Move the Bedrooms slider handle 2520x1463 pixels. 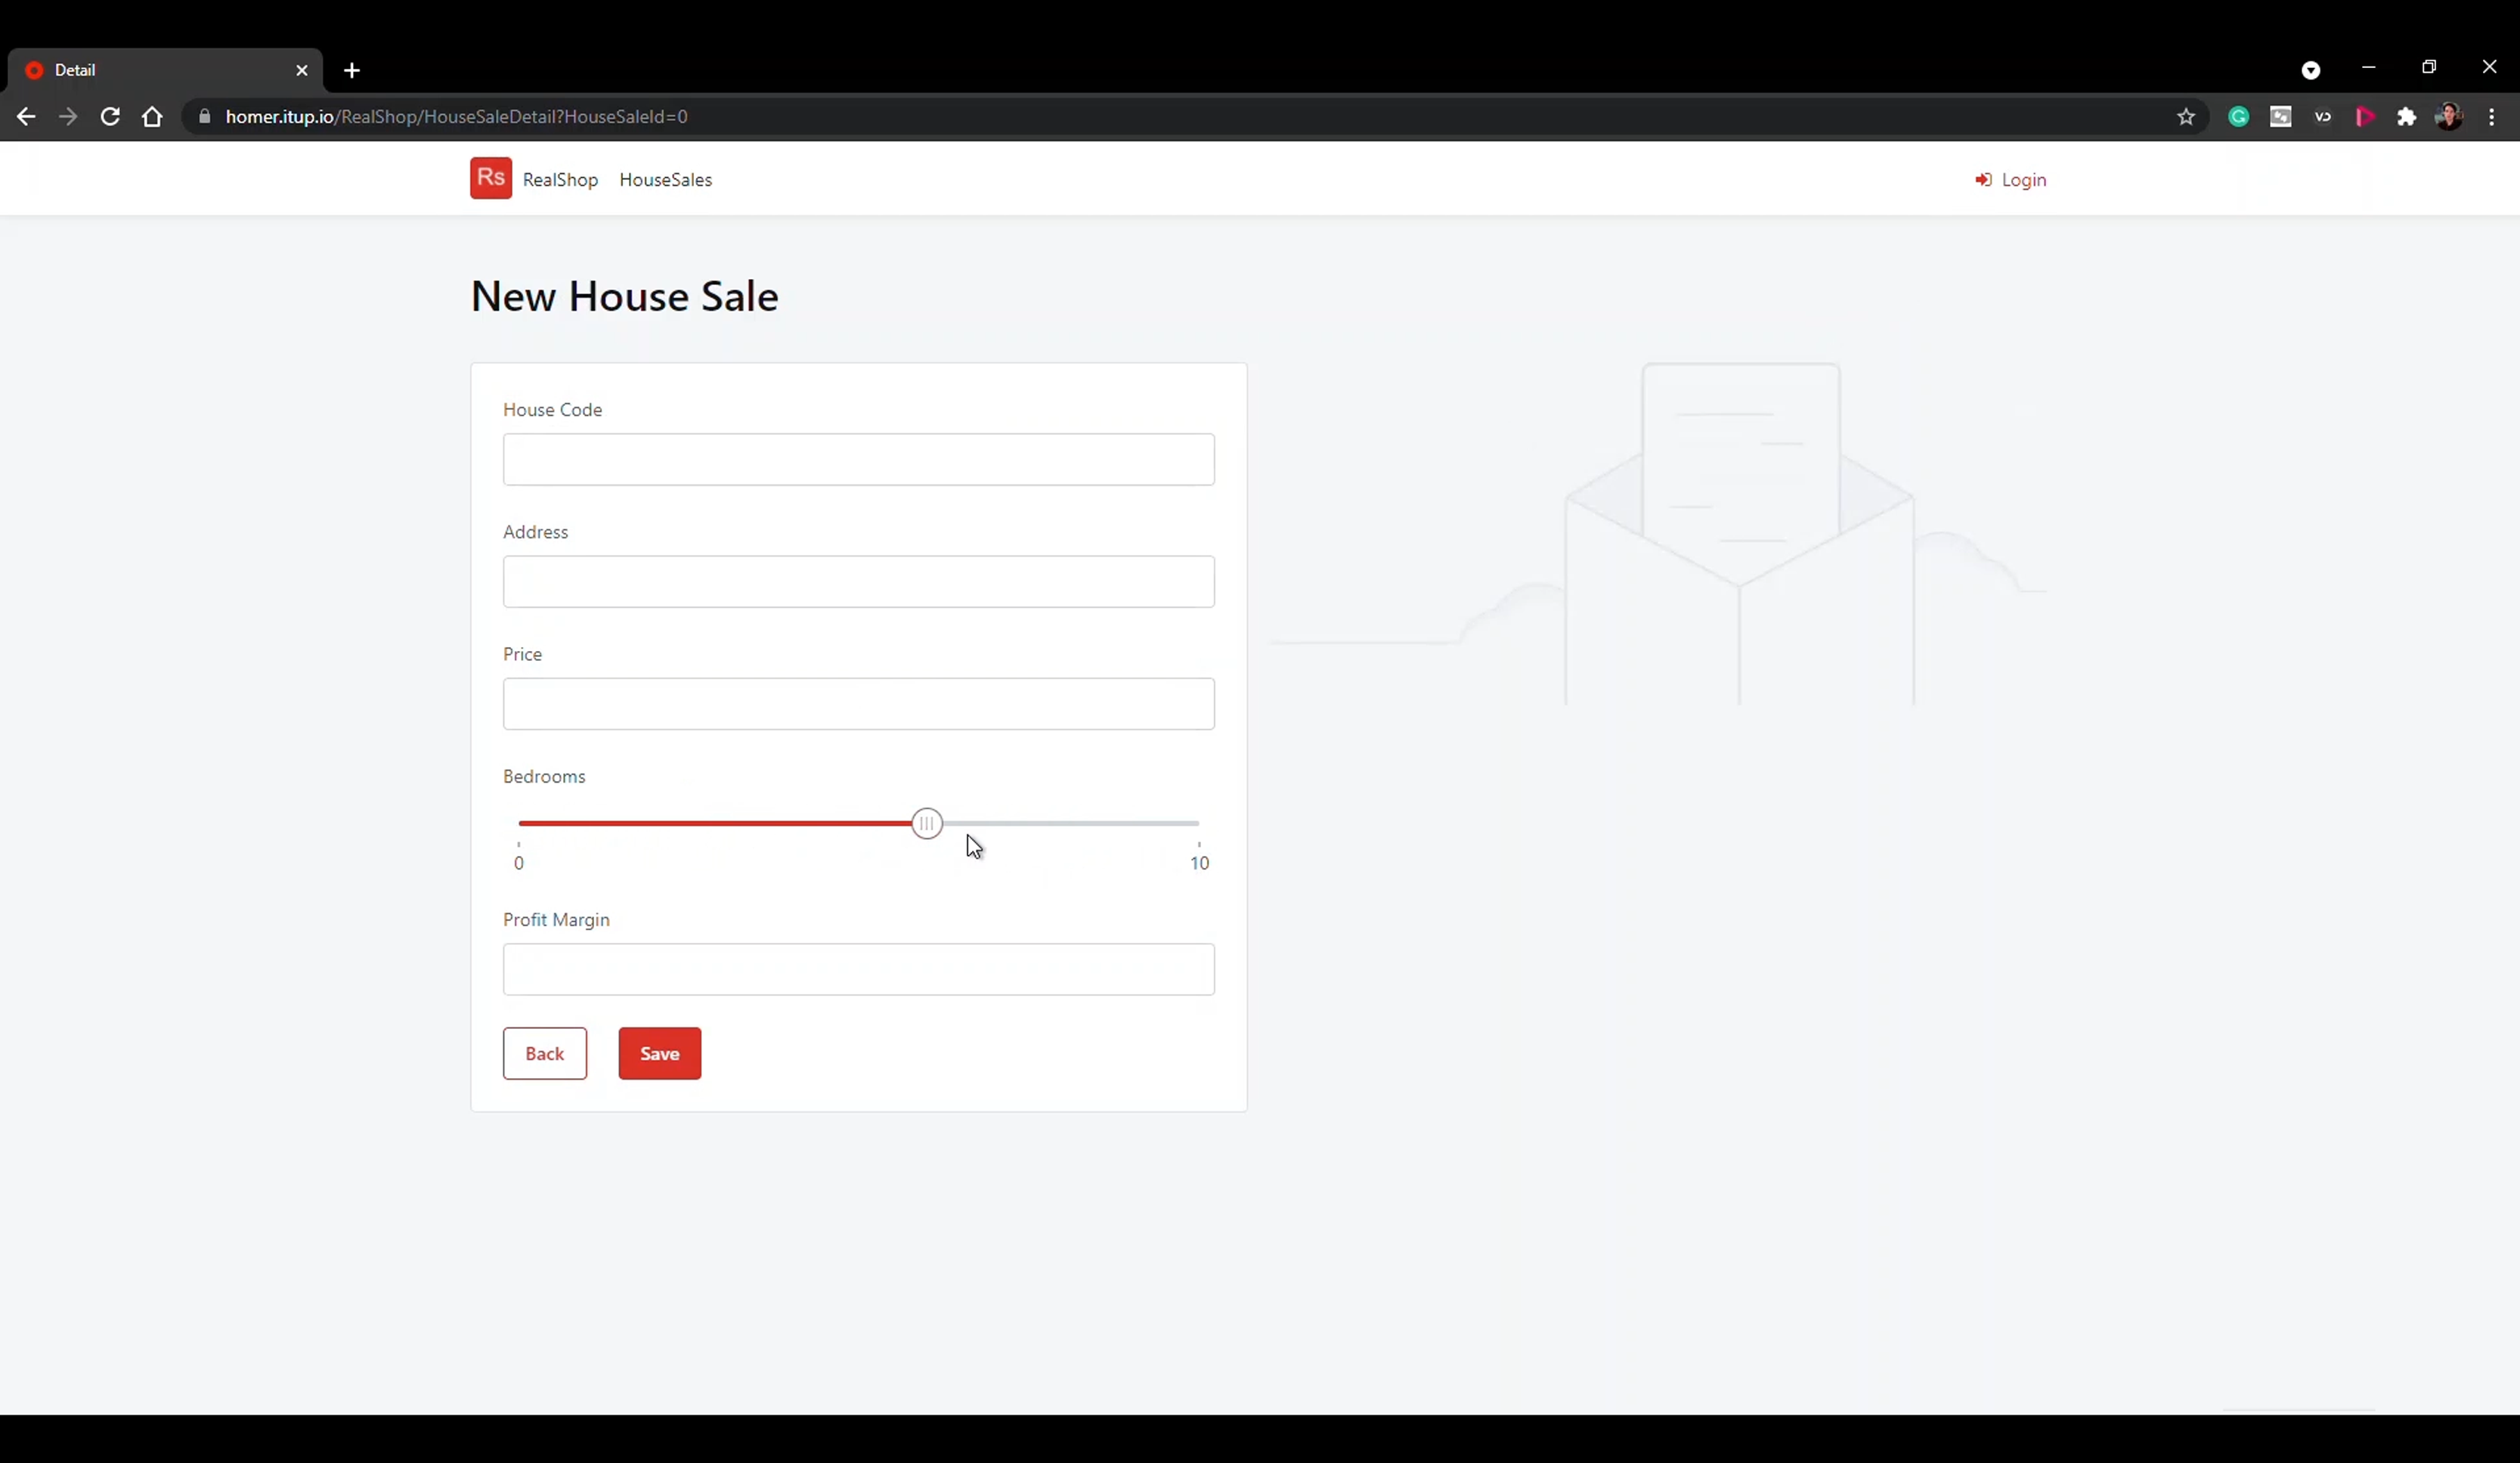pyautogui.click(x=925, y=823)
